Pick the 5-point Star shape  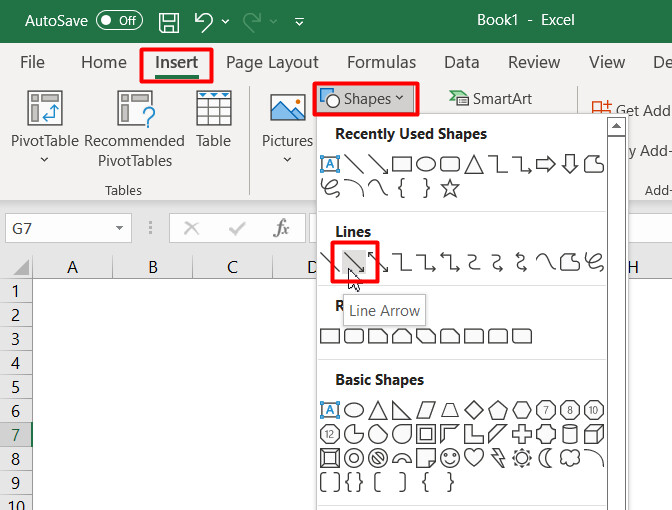point(450,189)
